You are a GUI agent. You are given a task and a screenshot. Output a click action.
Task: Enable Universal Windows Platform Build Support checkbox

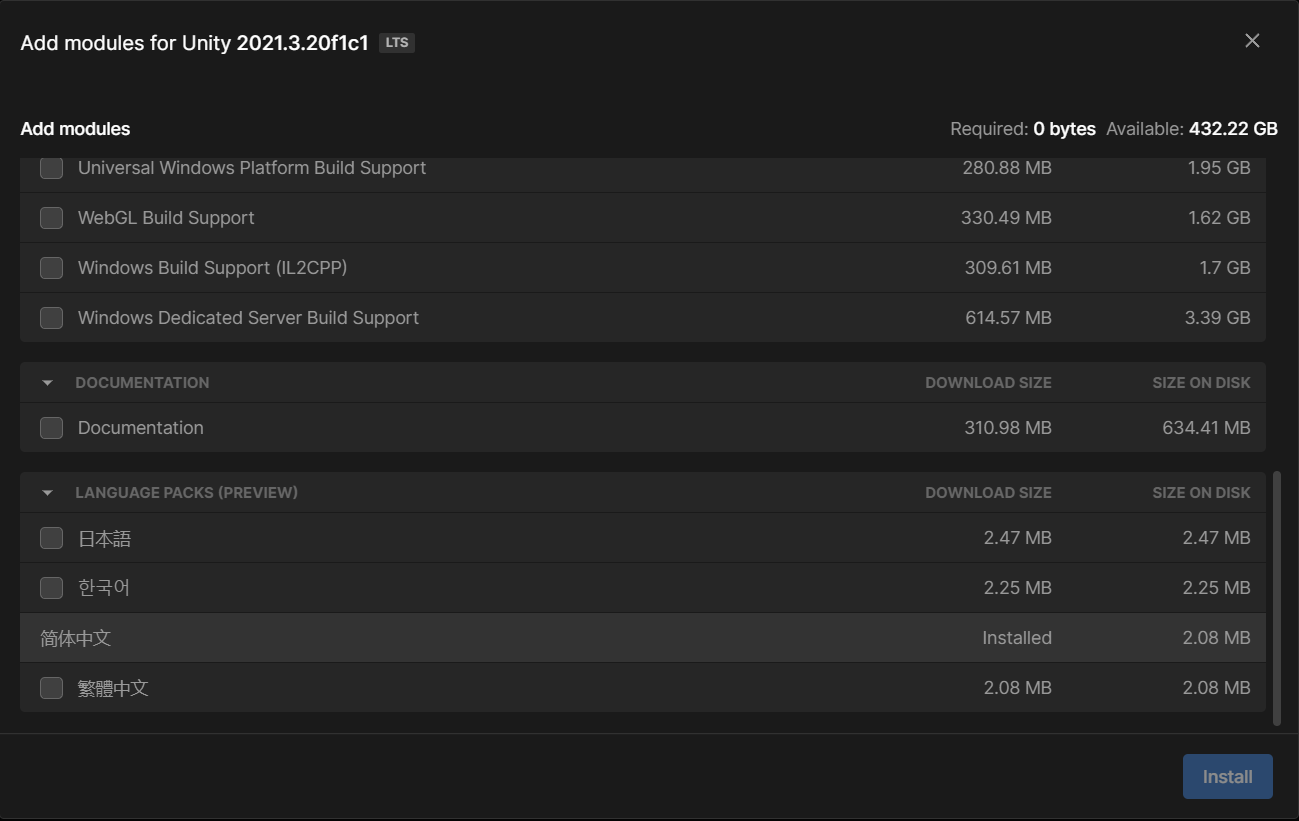coord(51,168)
